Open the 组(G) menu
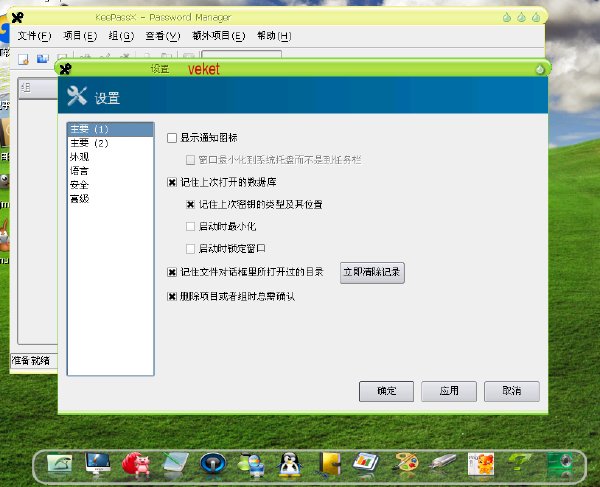Image resolution: width=600 pixels, height=487 pixels. tap(121, 36)
